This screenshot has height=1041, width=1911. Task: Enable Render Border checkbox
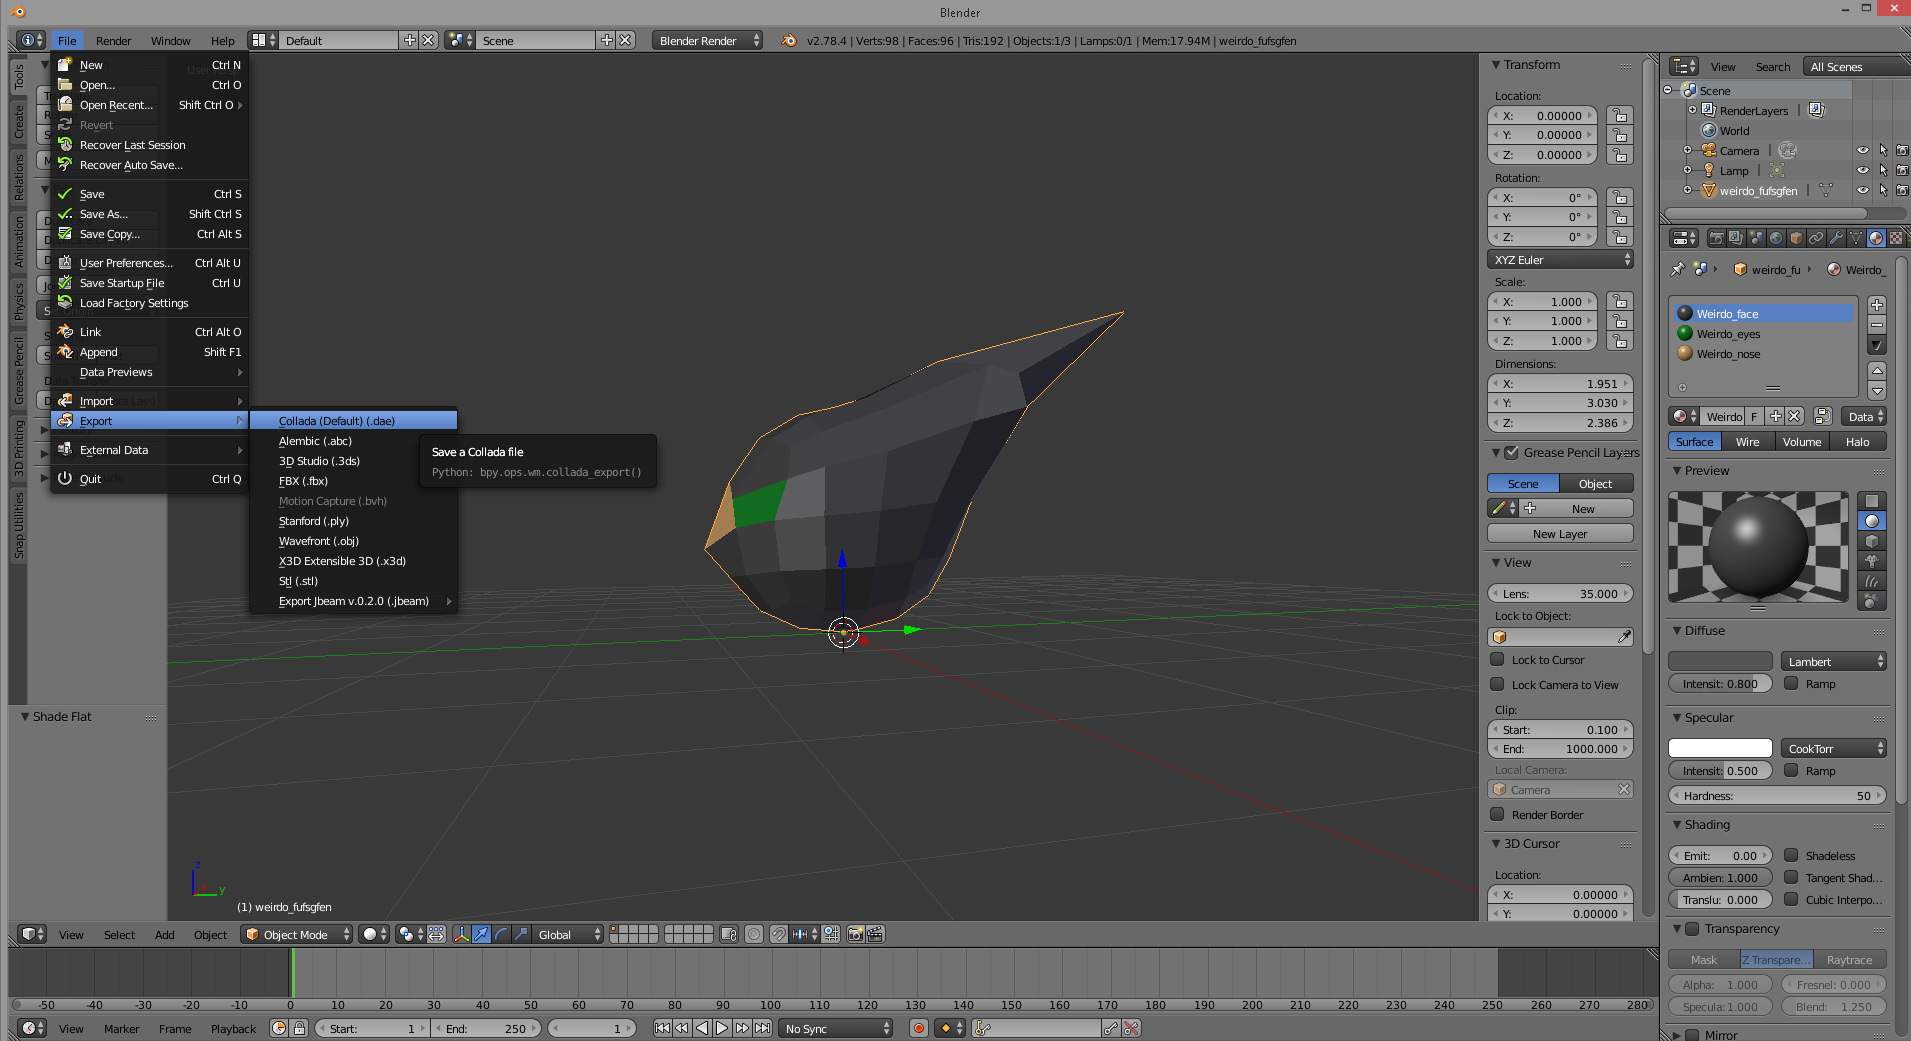(1497, 815)
